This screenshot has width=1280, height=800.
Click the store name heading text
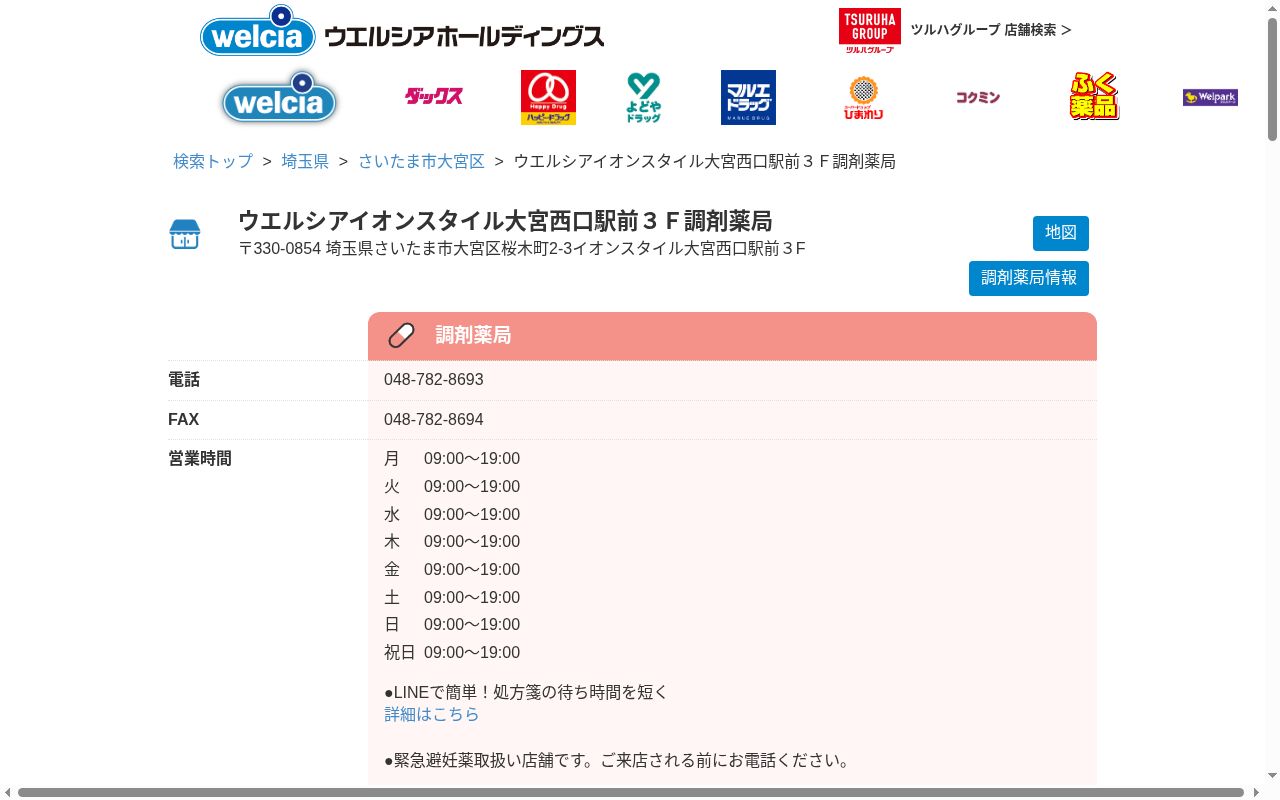click(505, 221)
